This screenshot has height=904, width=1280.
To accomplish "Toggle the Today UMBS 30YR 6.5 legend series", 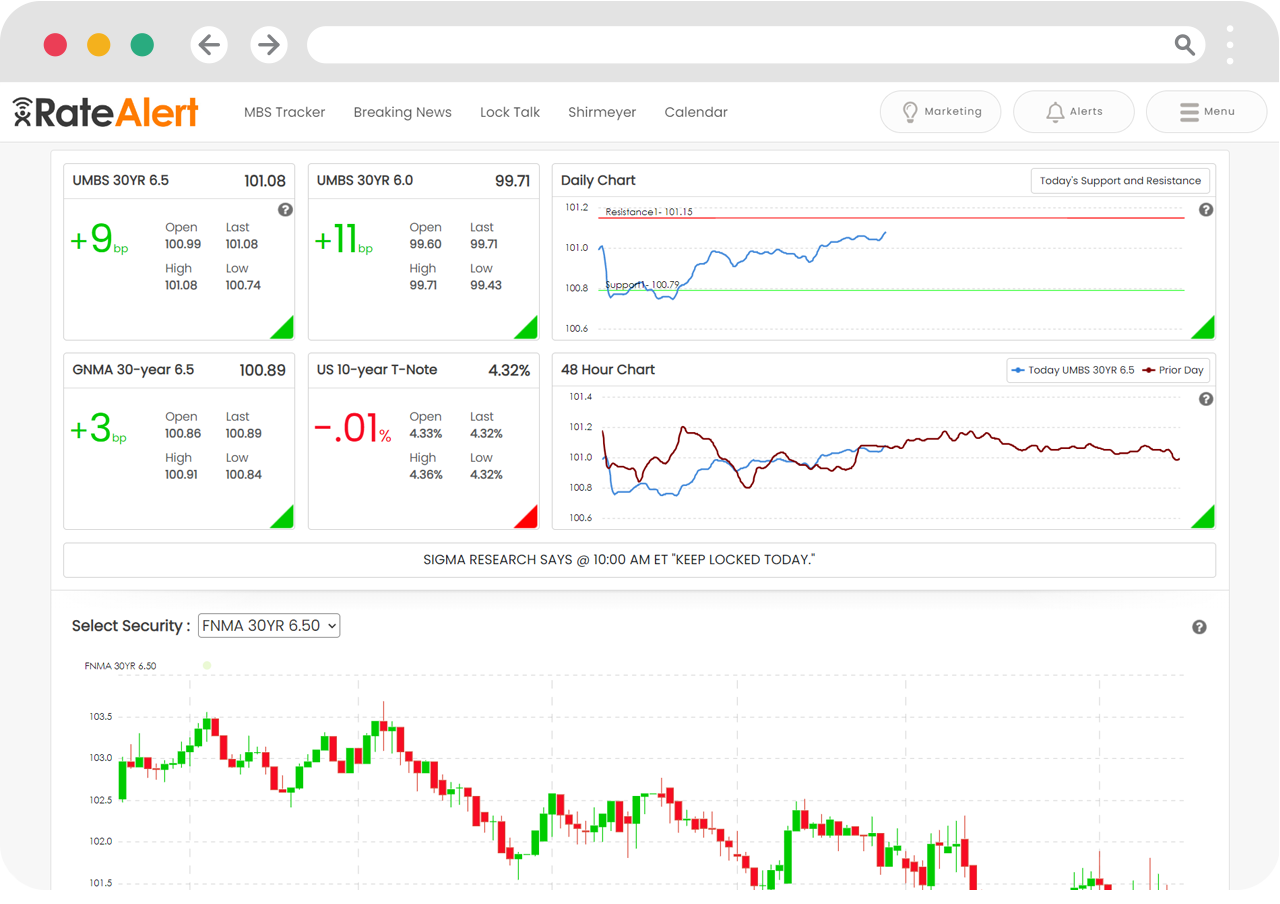I will coord(1073,370).
